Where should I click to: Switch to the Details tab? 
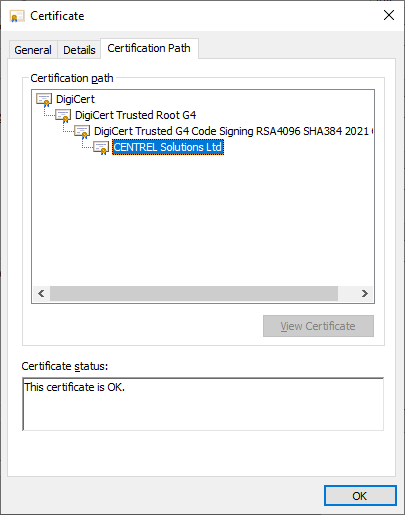[79, 50]
